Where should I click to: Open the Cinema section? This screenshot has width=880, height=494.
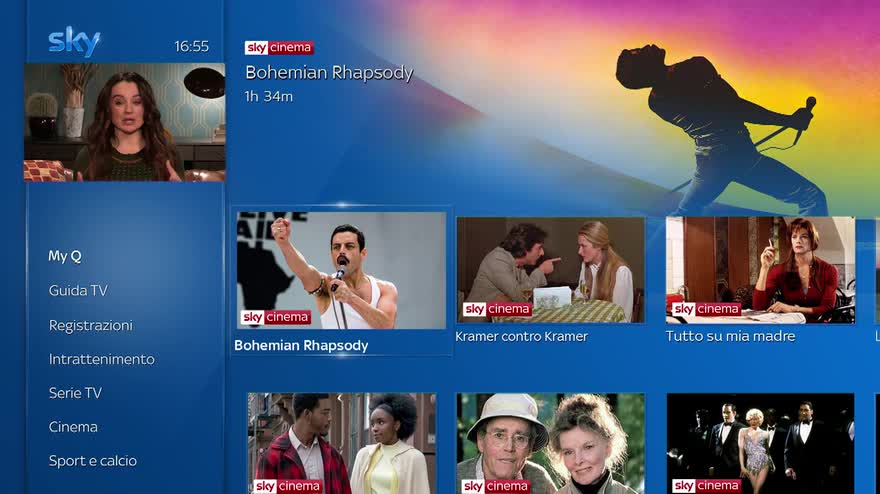[73, 427]
